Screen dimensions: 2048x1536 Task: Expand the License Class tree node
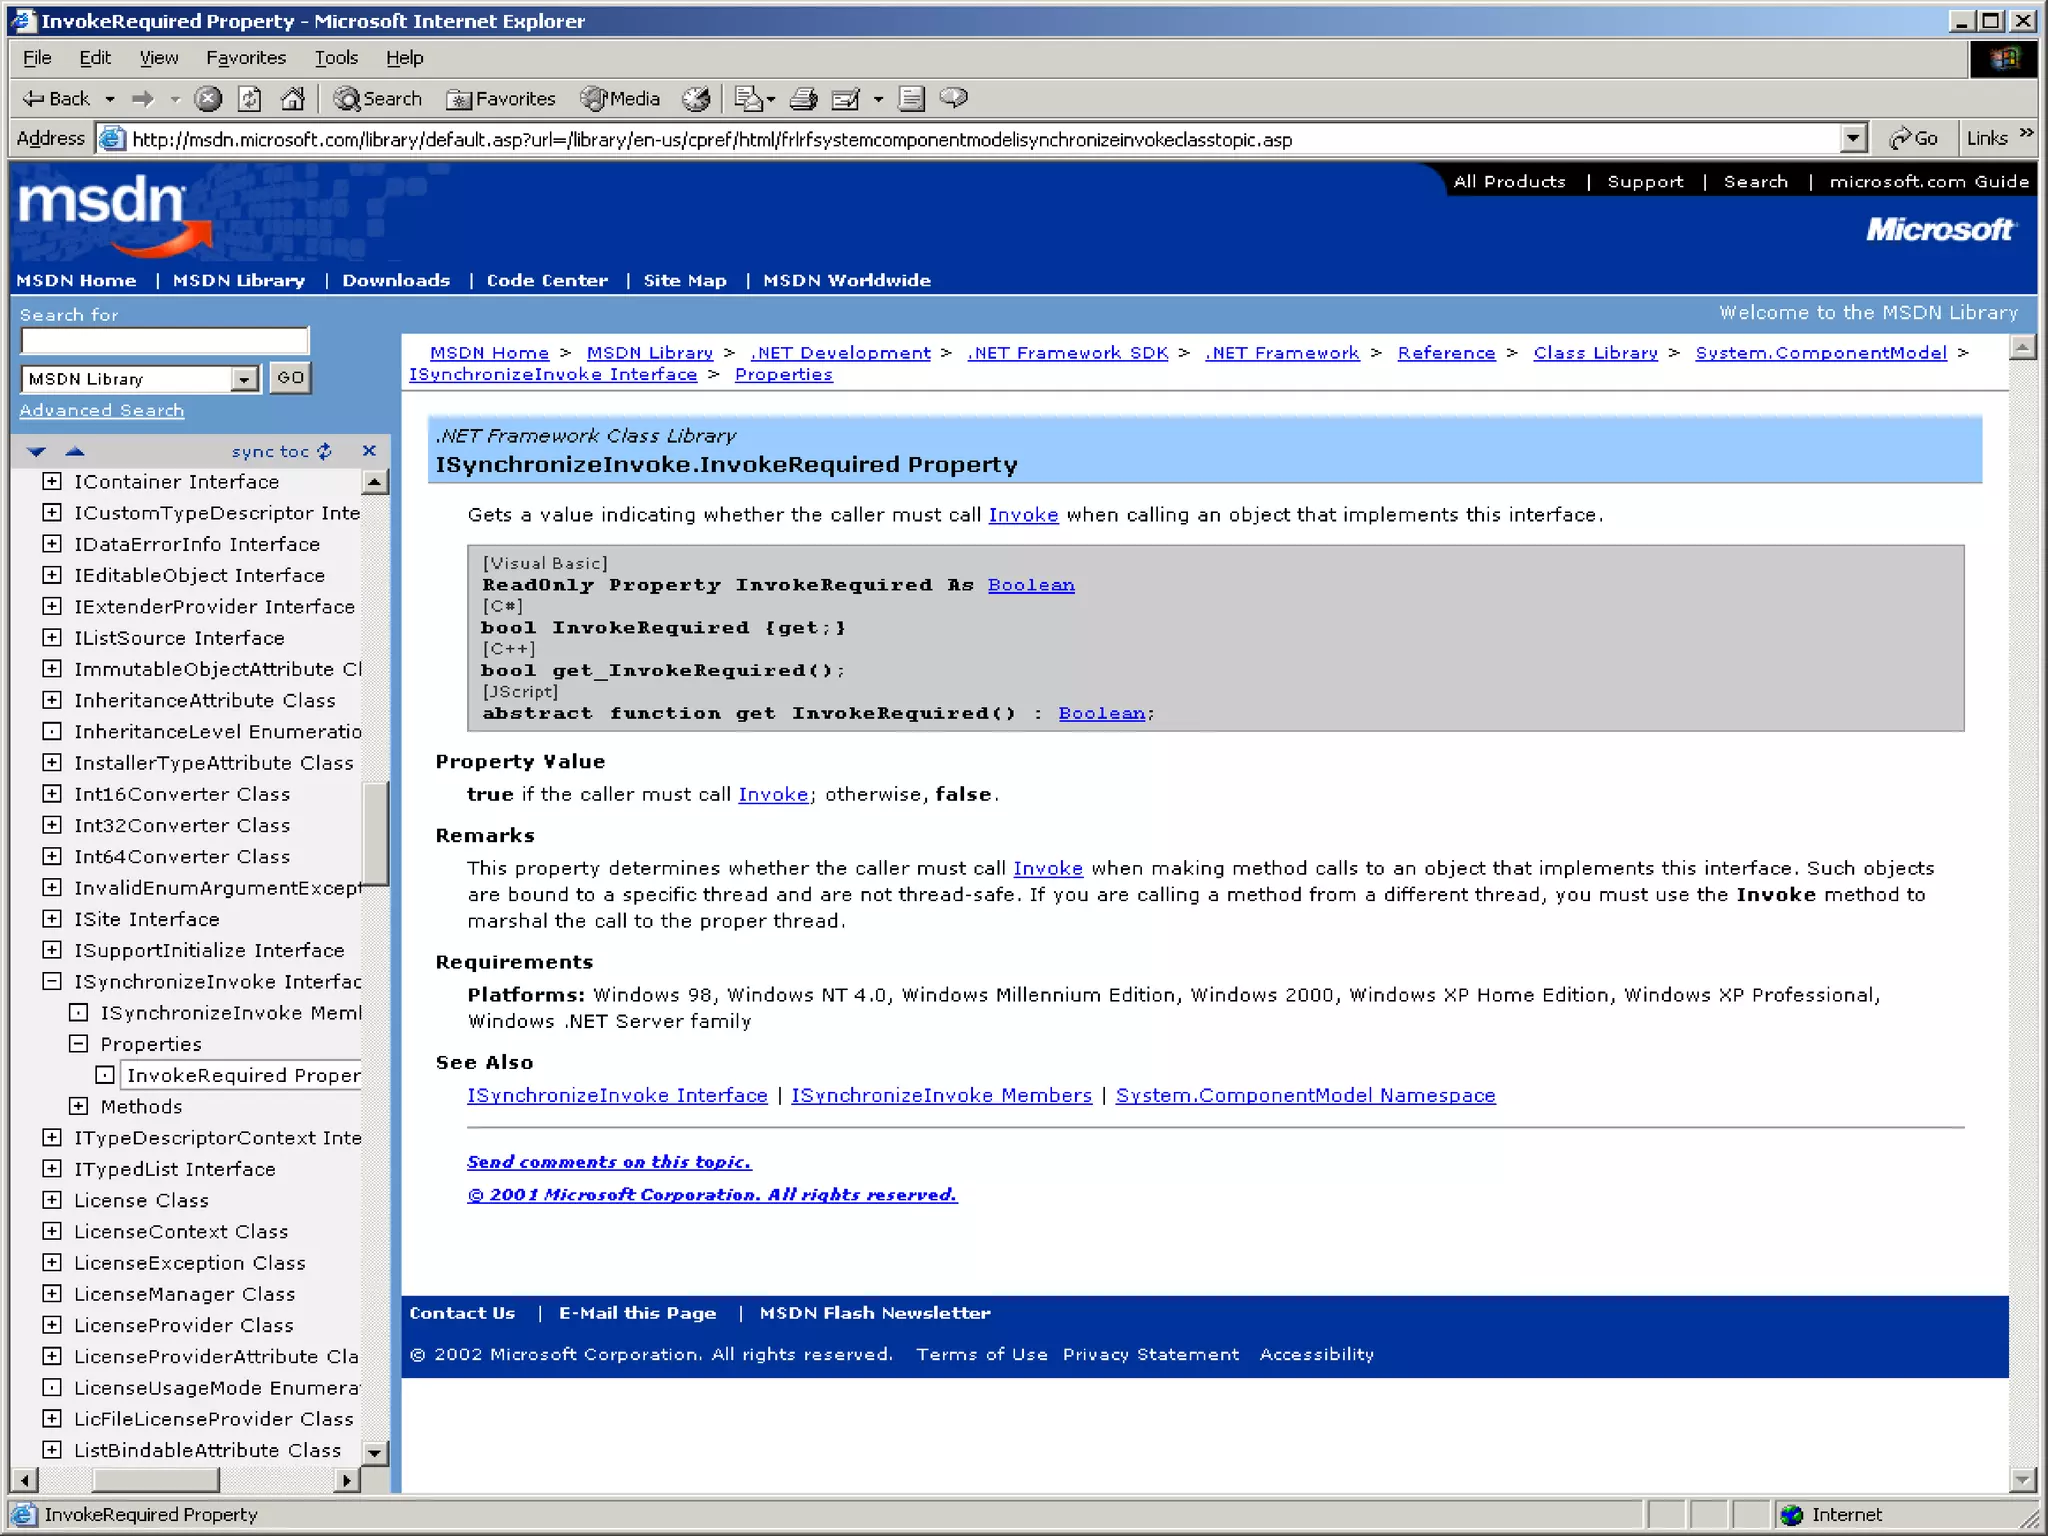[51, 1200]
